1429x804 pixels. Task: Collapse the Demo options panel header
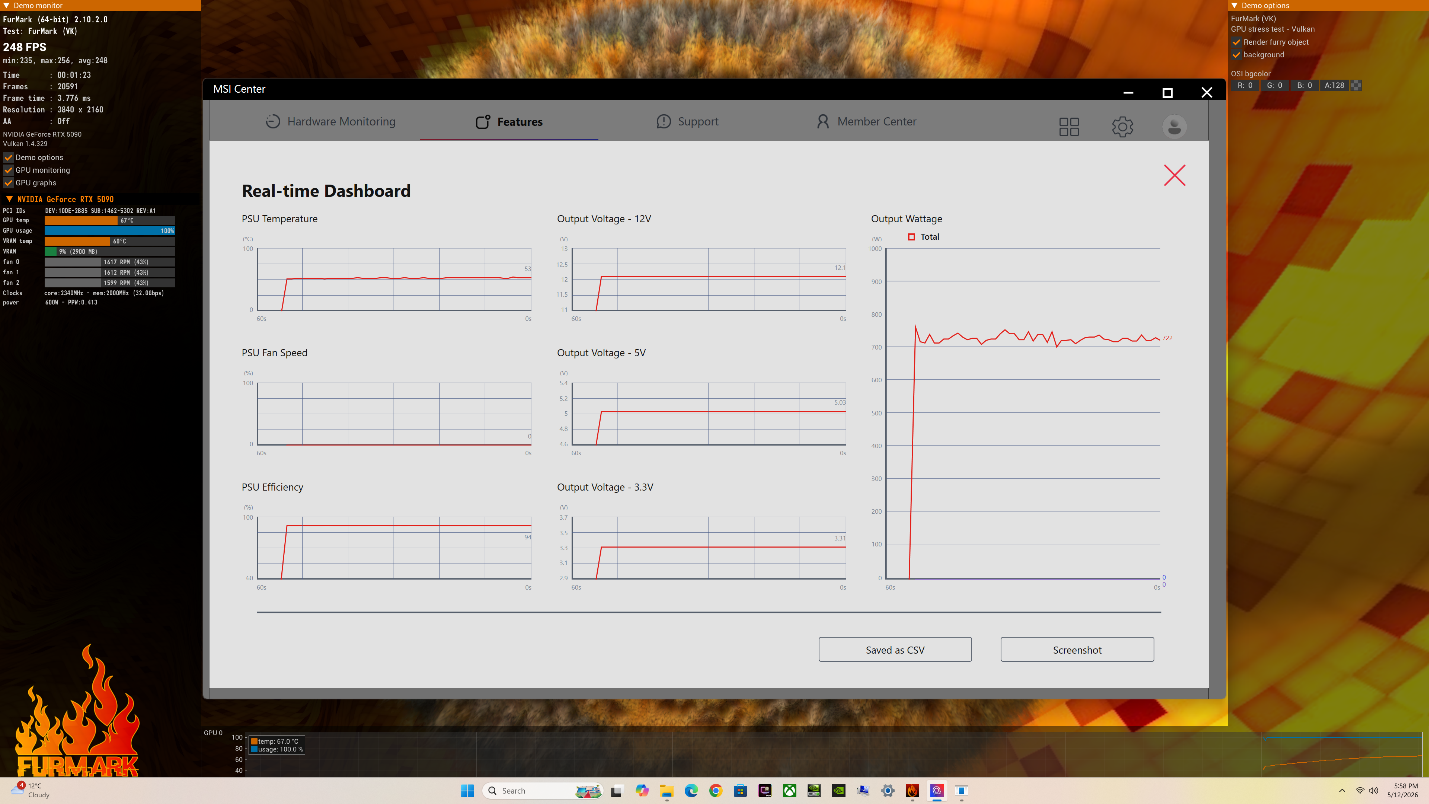[x=1328, y=5]
